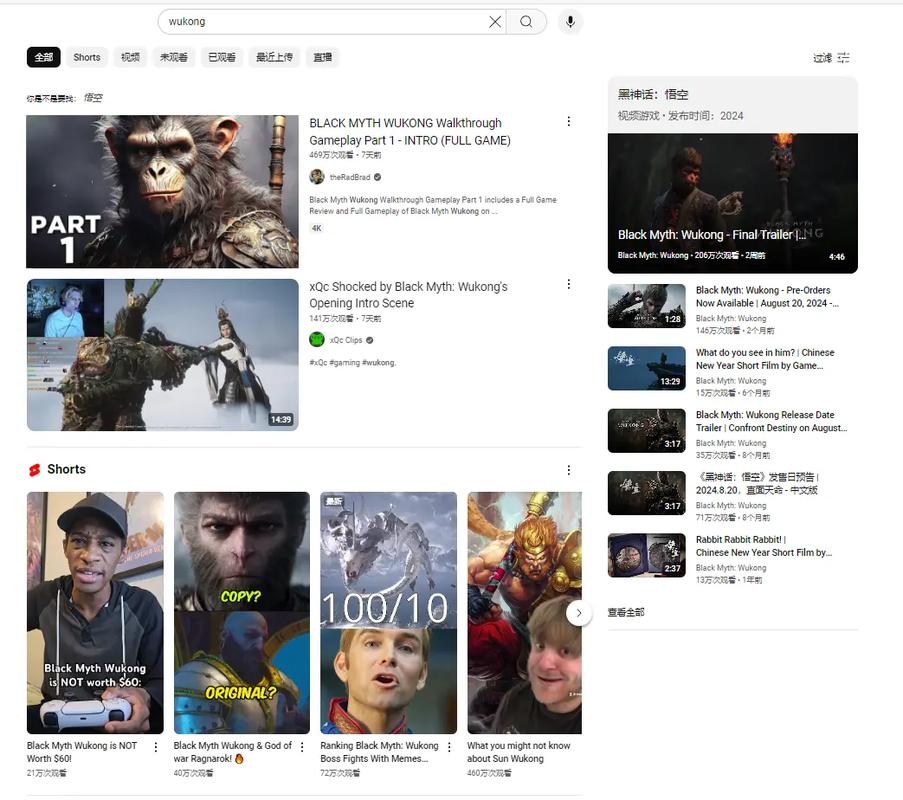Click 'What do you see in him?' title
Viewport: 903px width, 800px height.
(x=765, y=359)
